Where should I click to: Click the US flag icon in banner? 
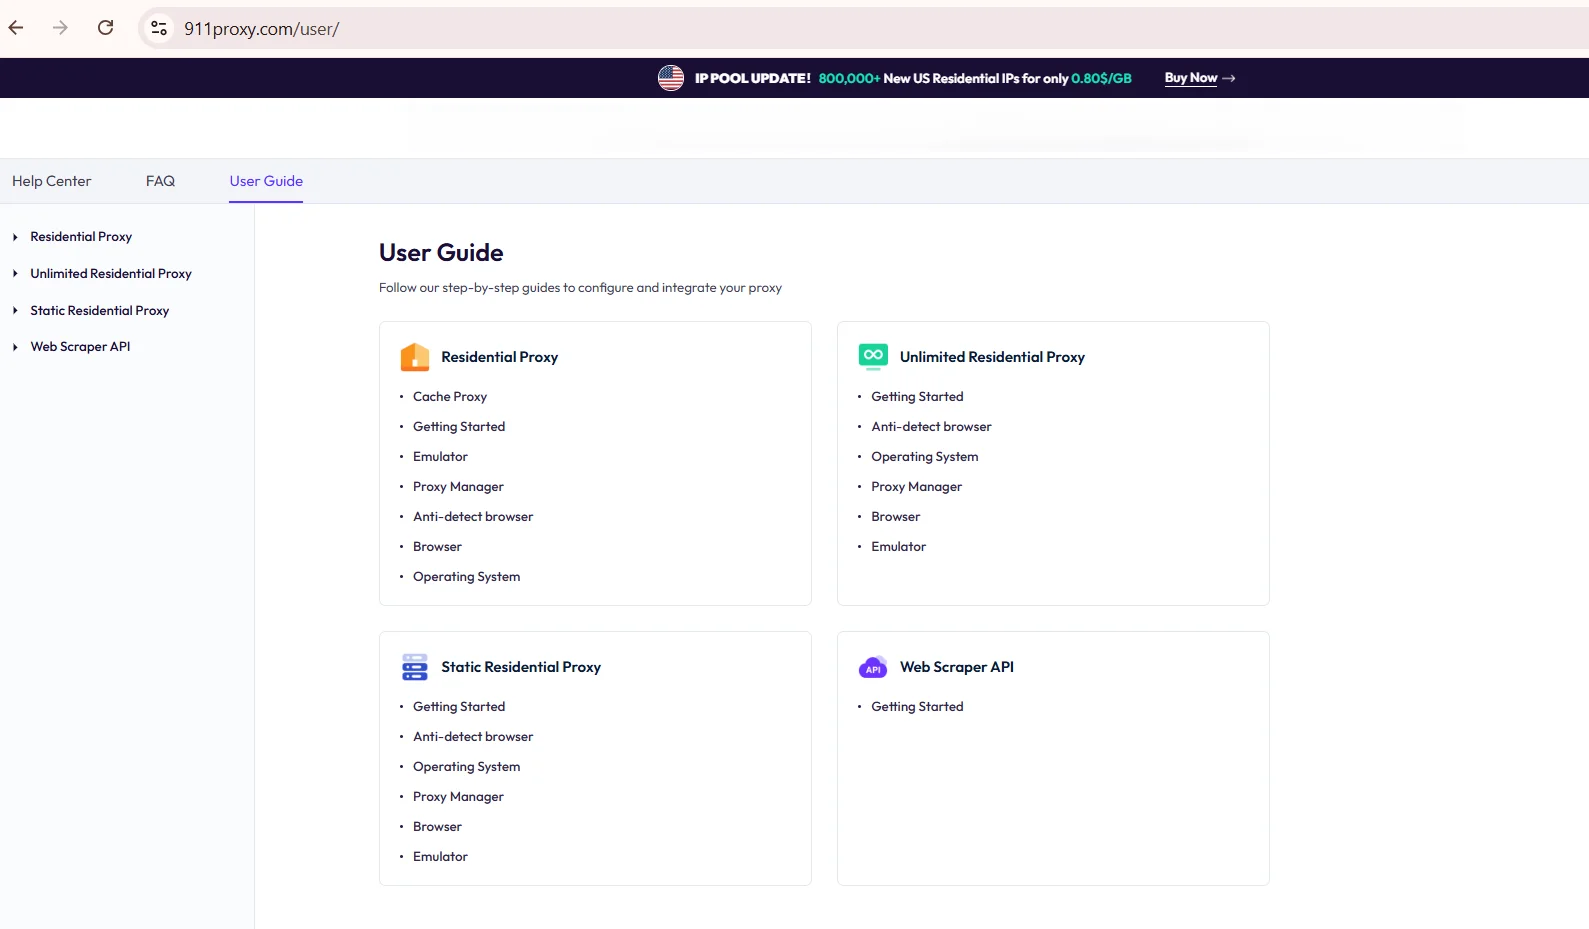[x=671, y=78]
